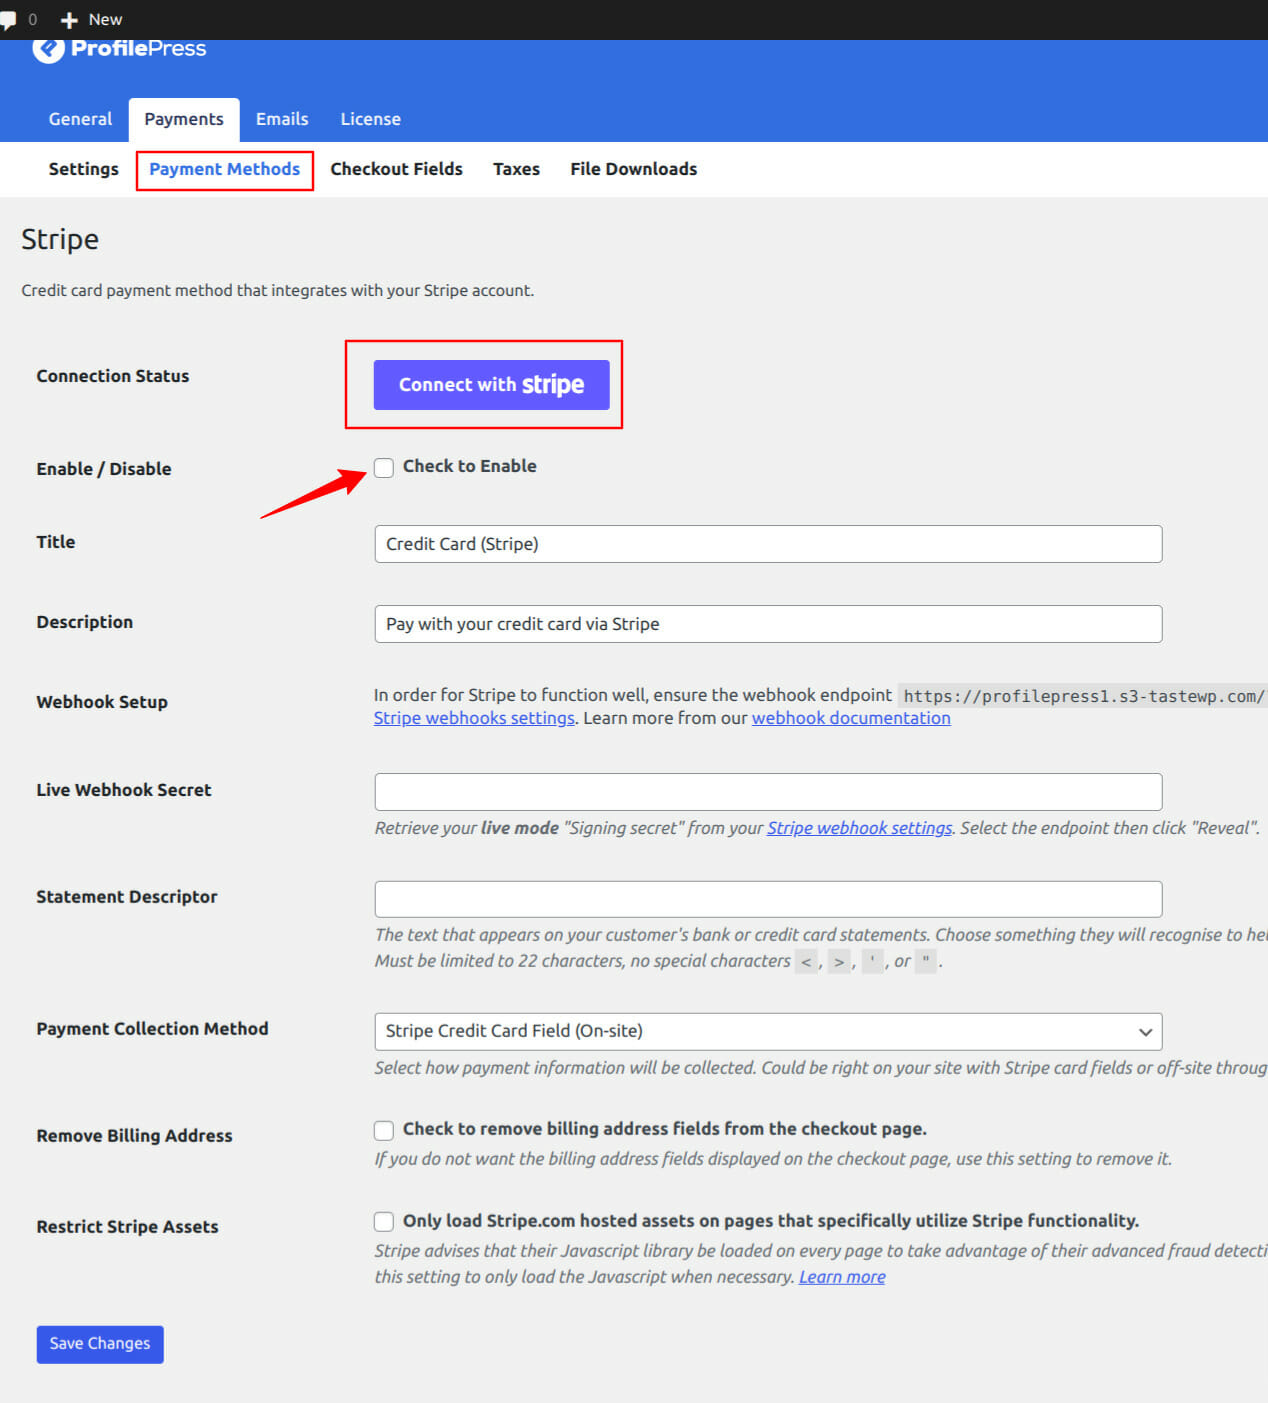Click the Live Webhook Secret field
This screenshot has height=1403, width=1268.
tap(768, 792)
